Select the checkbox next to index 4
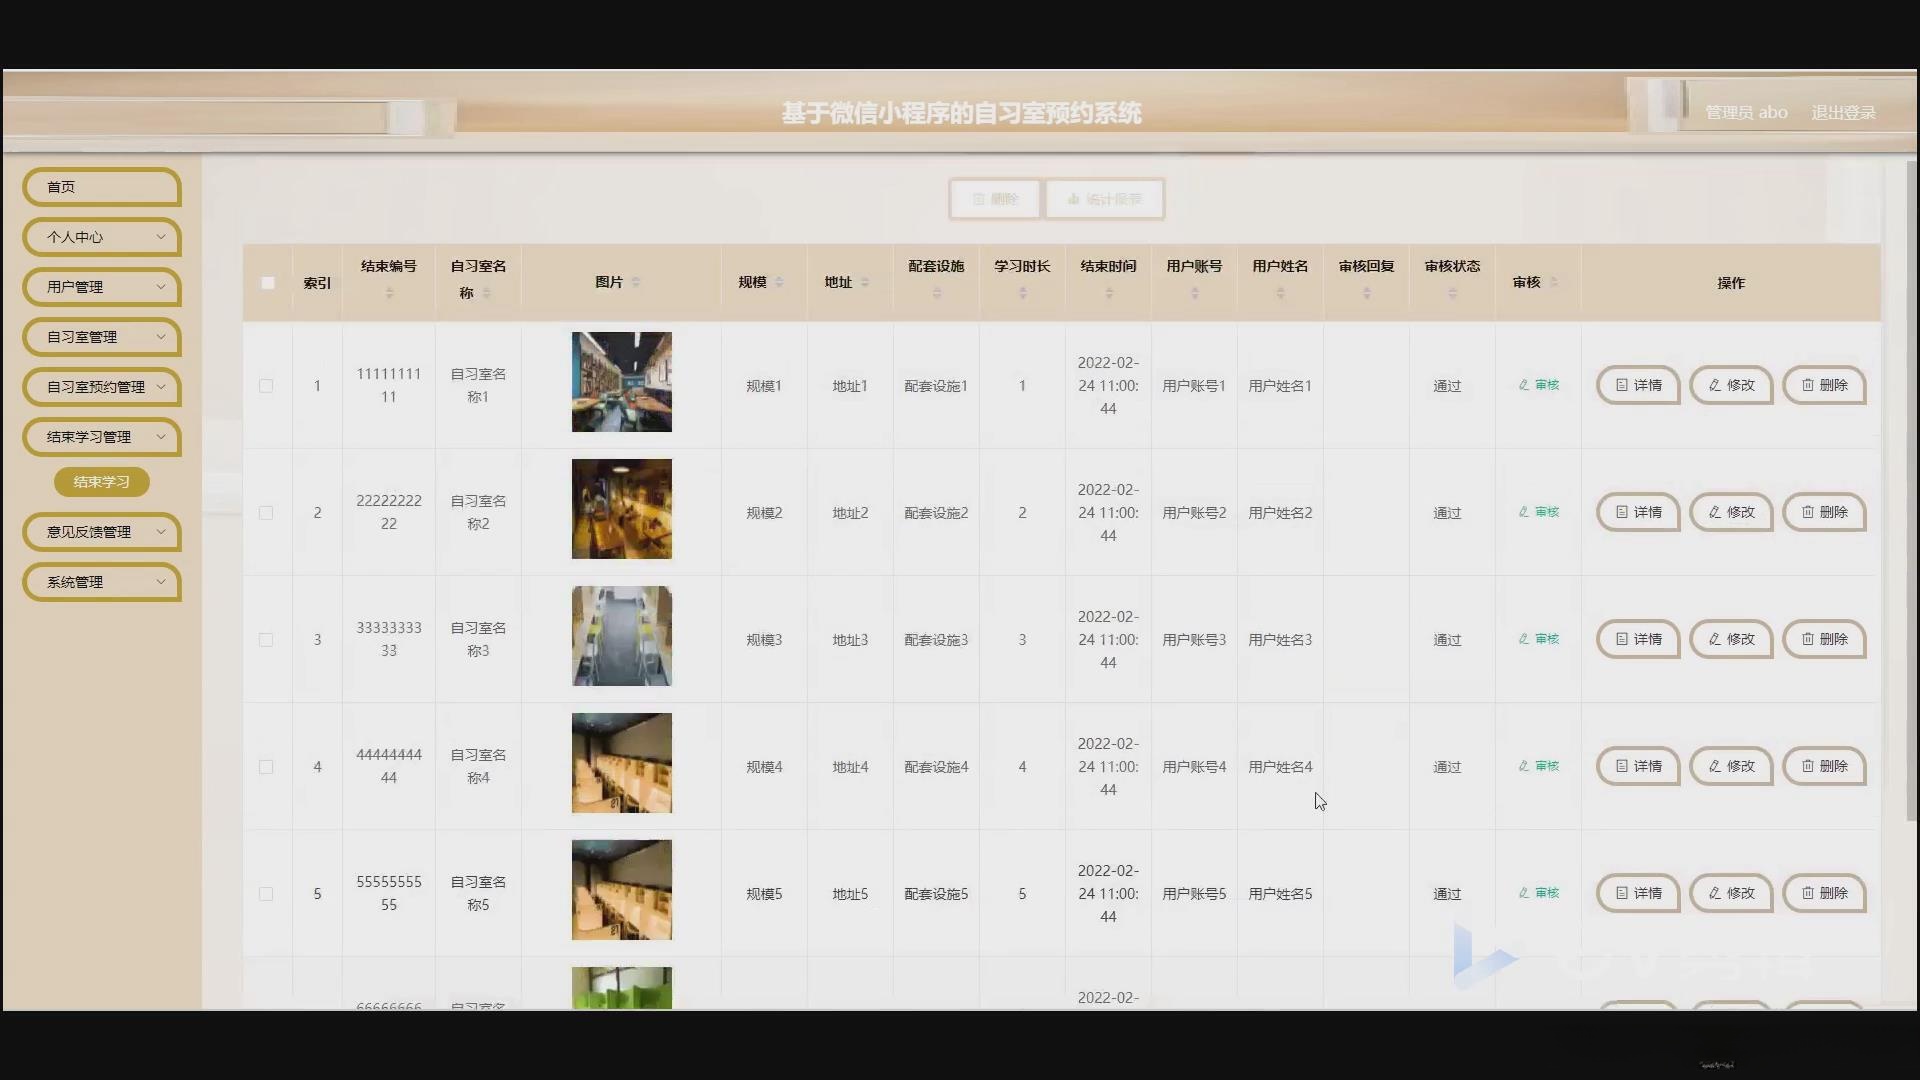The width and height of the screenshot is (1920, 1080). pyautogui.click(x=267, y=766)
